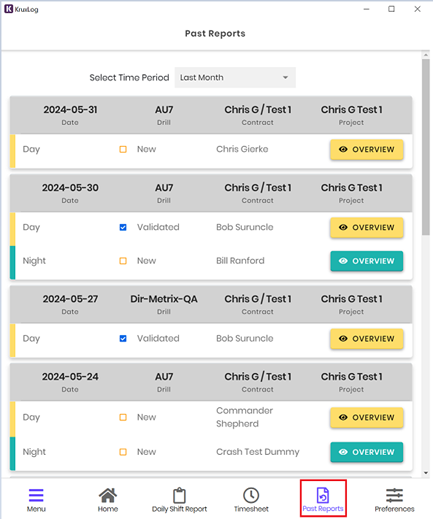
Task: Click the vertical scrollbar thumb
Action: click(x=426, y=147)
